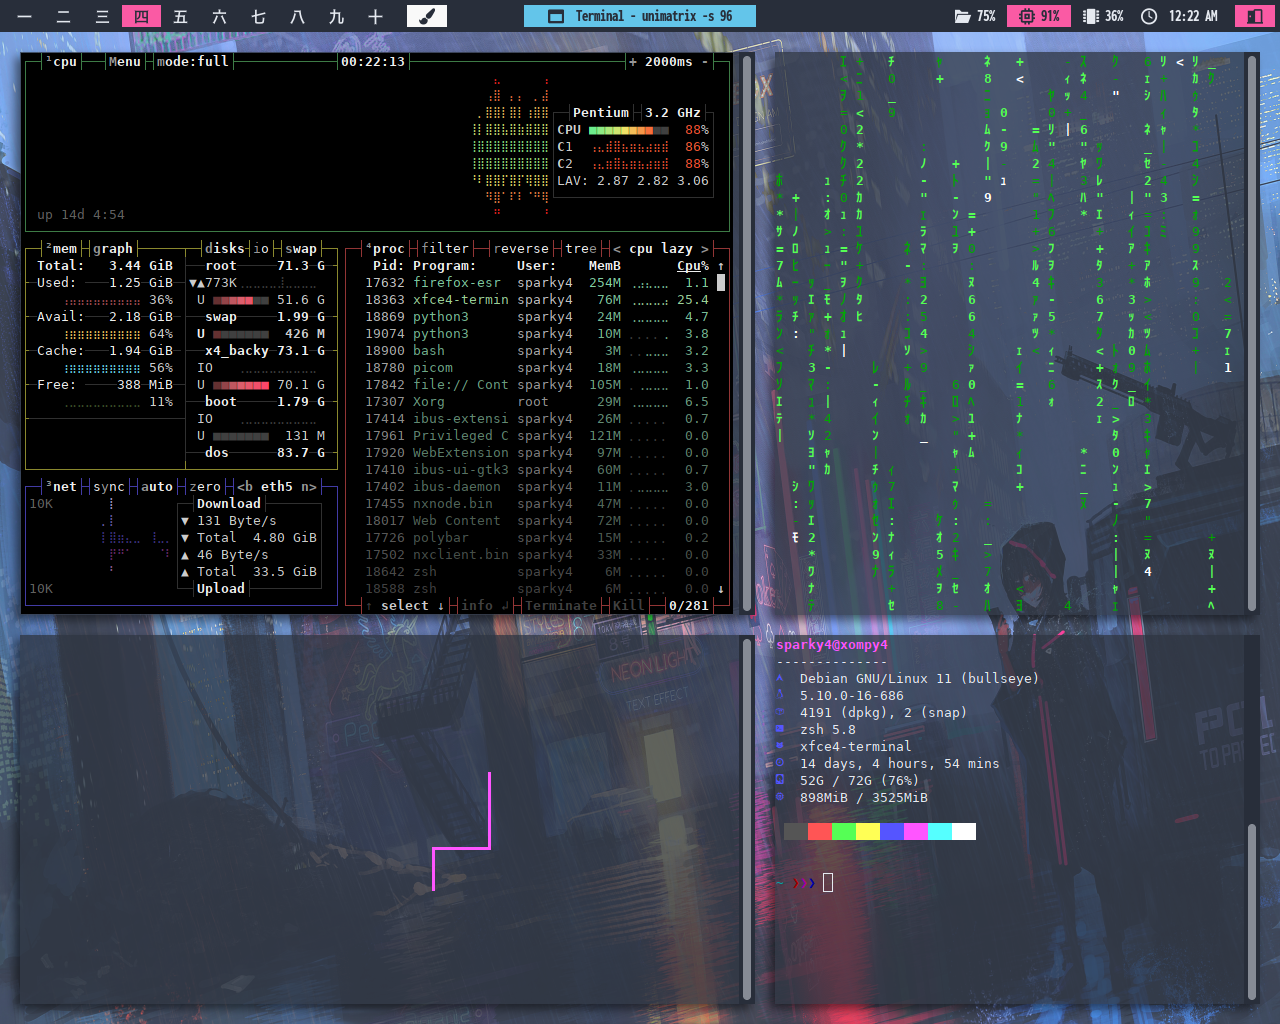Toggle tree view in the process list
1280x1024 pixels.
580,249
